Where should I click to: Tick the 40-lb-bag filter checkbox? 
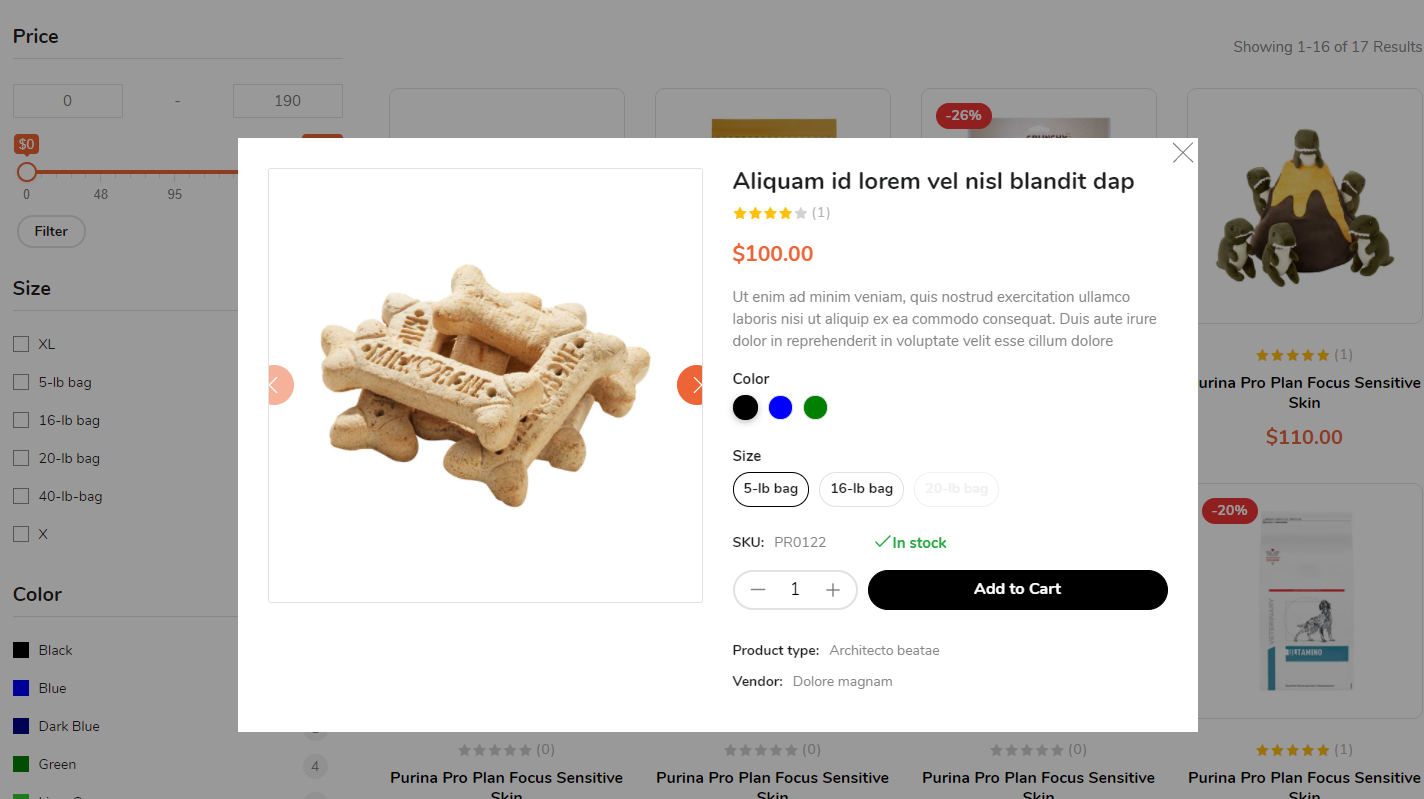[21, 496]
